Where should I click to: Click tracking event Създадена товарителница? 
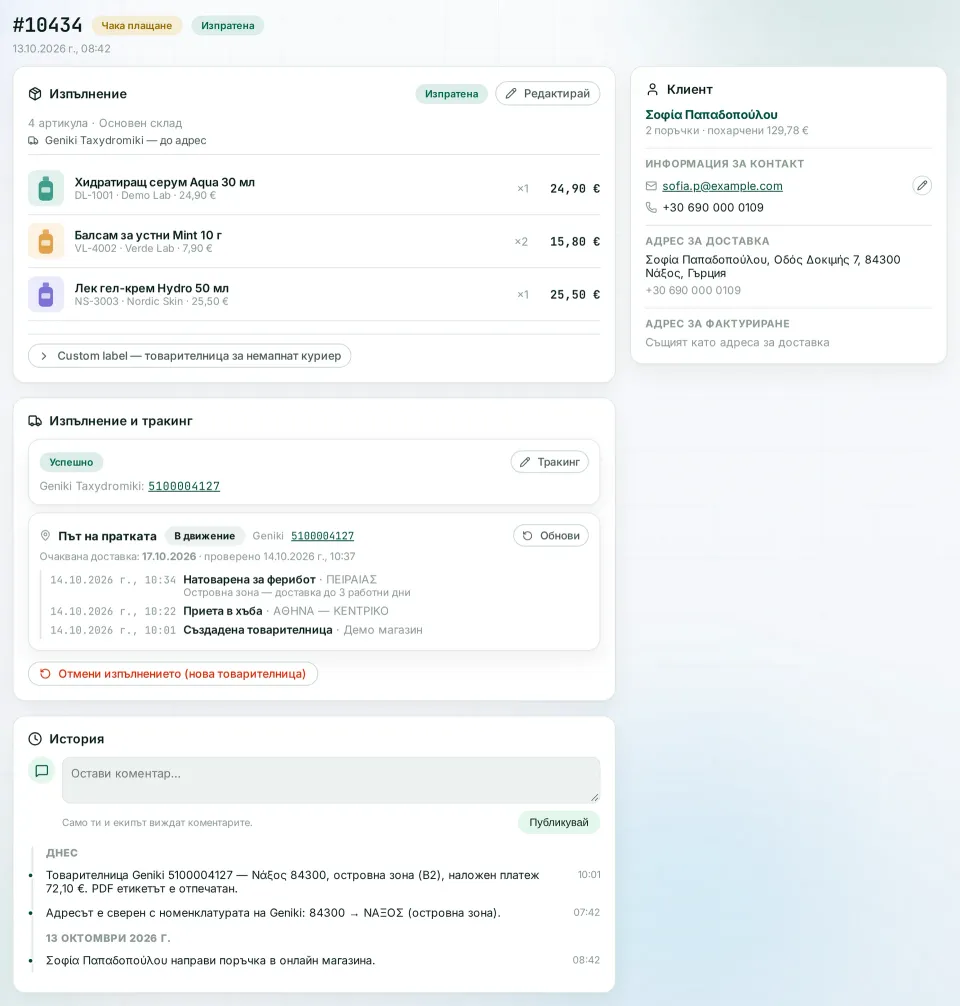(x=258, y=630)
